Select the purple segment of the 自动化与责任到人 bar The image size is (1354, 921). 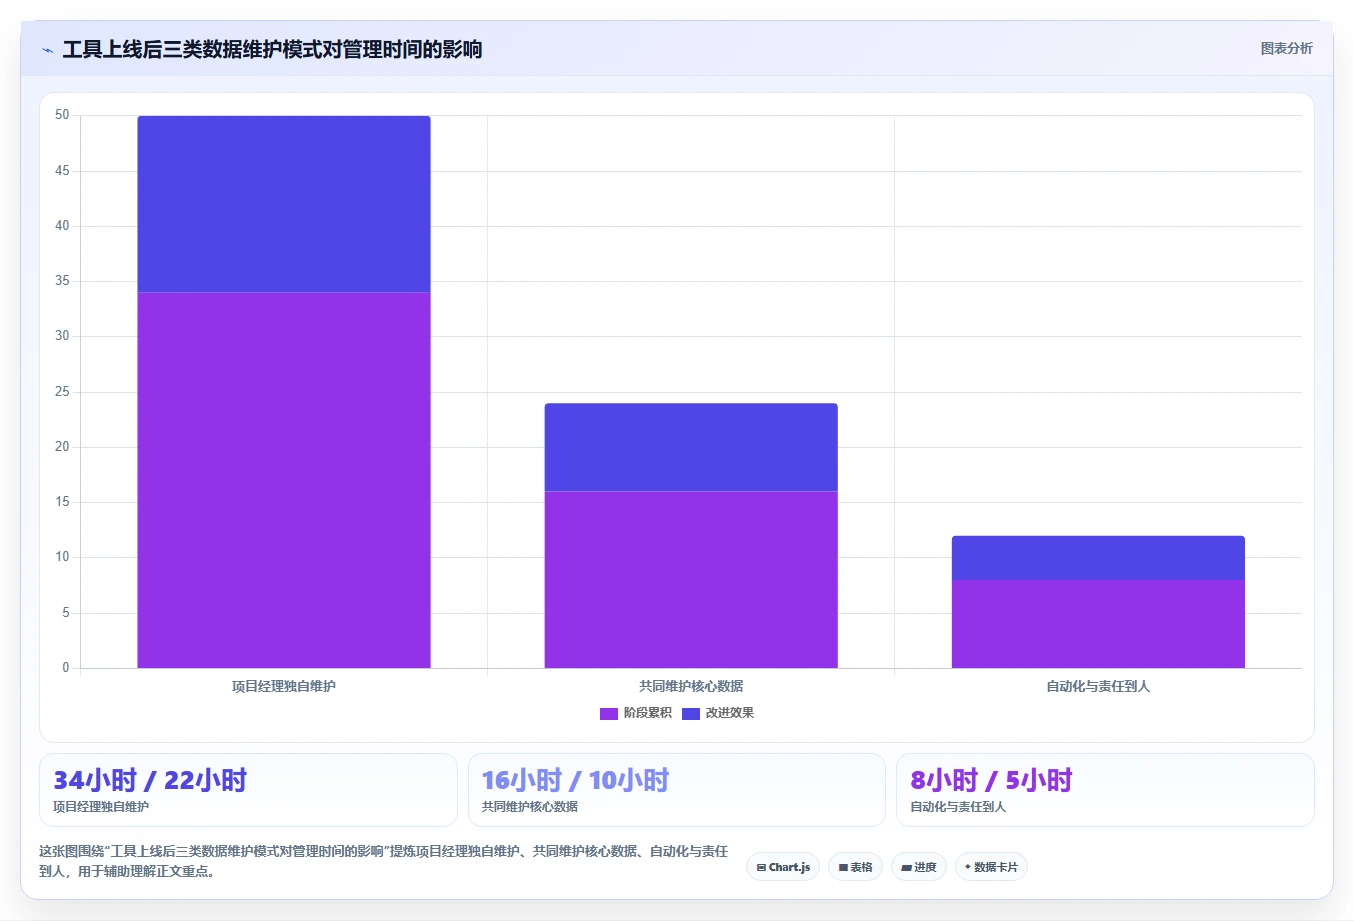point(1098,624)
